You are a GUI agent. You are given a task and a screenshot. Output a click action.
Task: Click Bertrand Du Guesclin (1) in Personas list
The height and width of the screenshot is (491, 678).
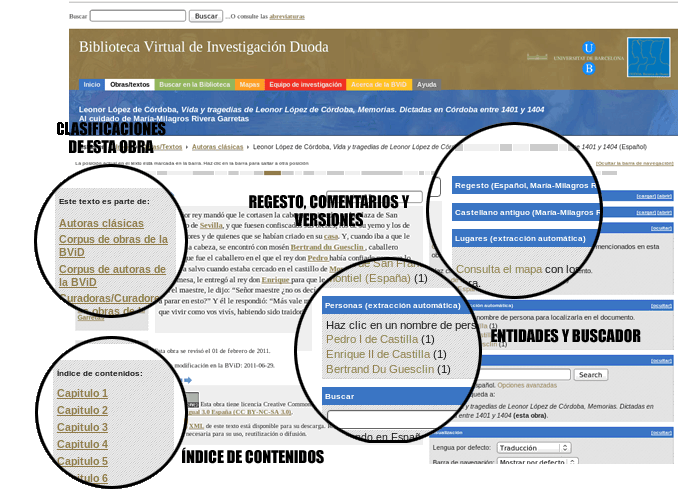point(388,369)
